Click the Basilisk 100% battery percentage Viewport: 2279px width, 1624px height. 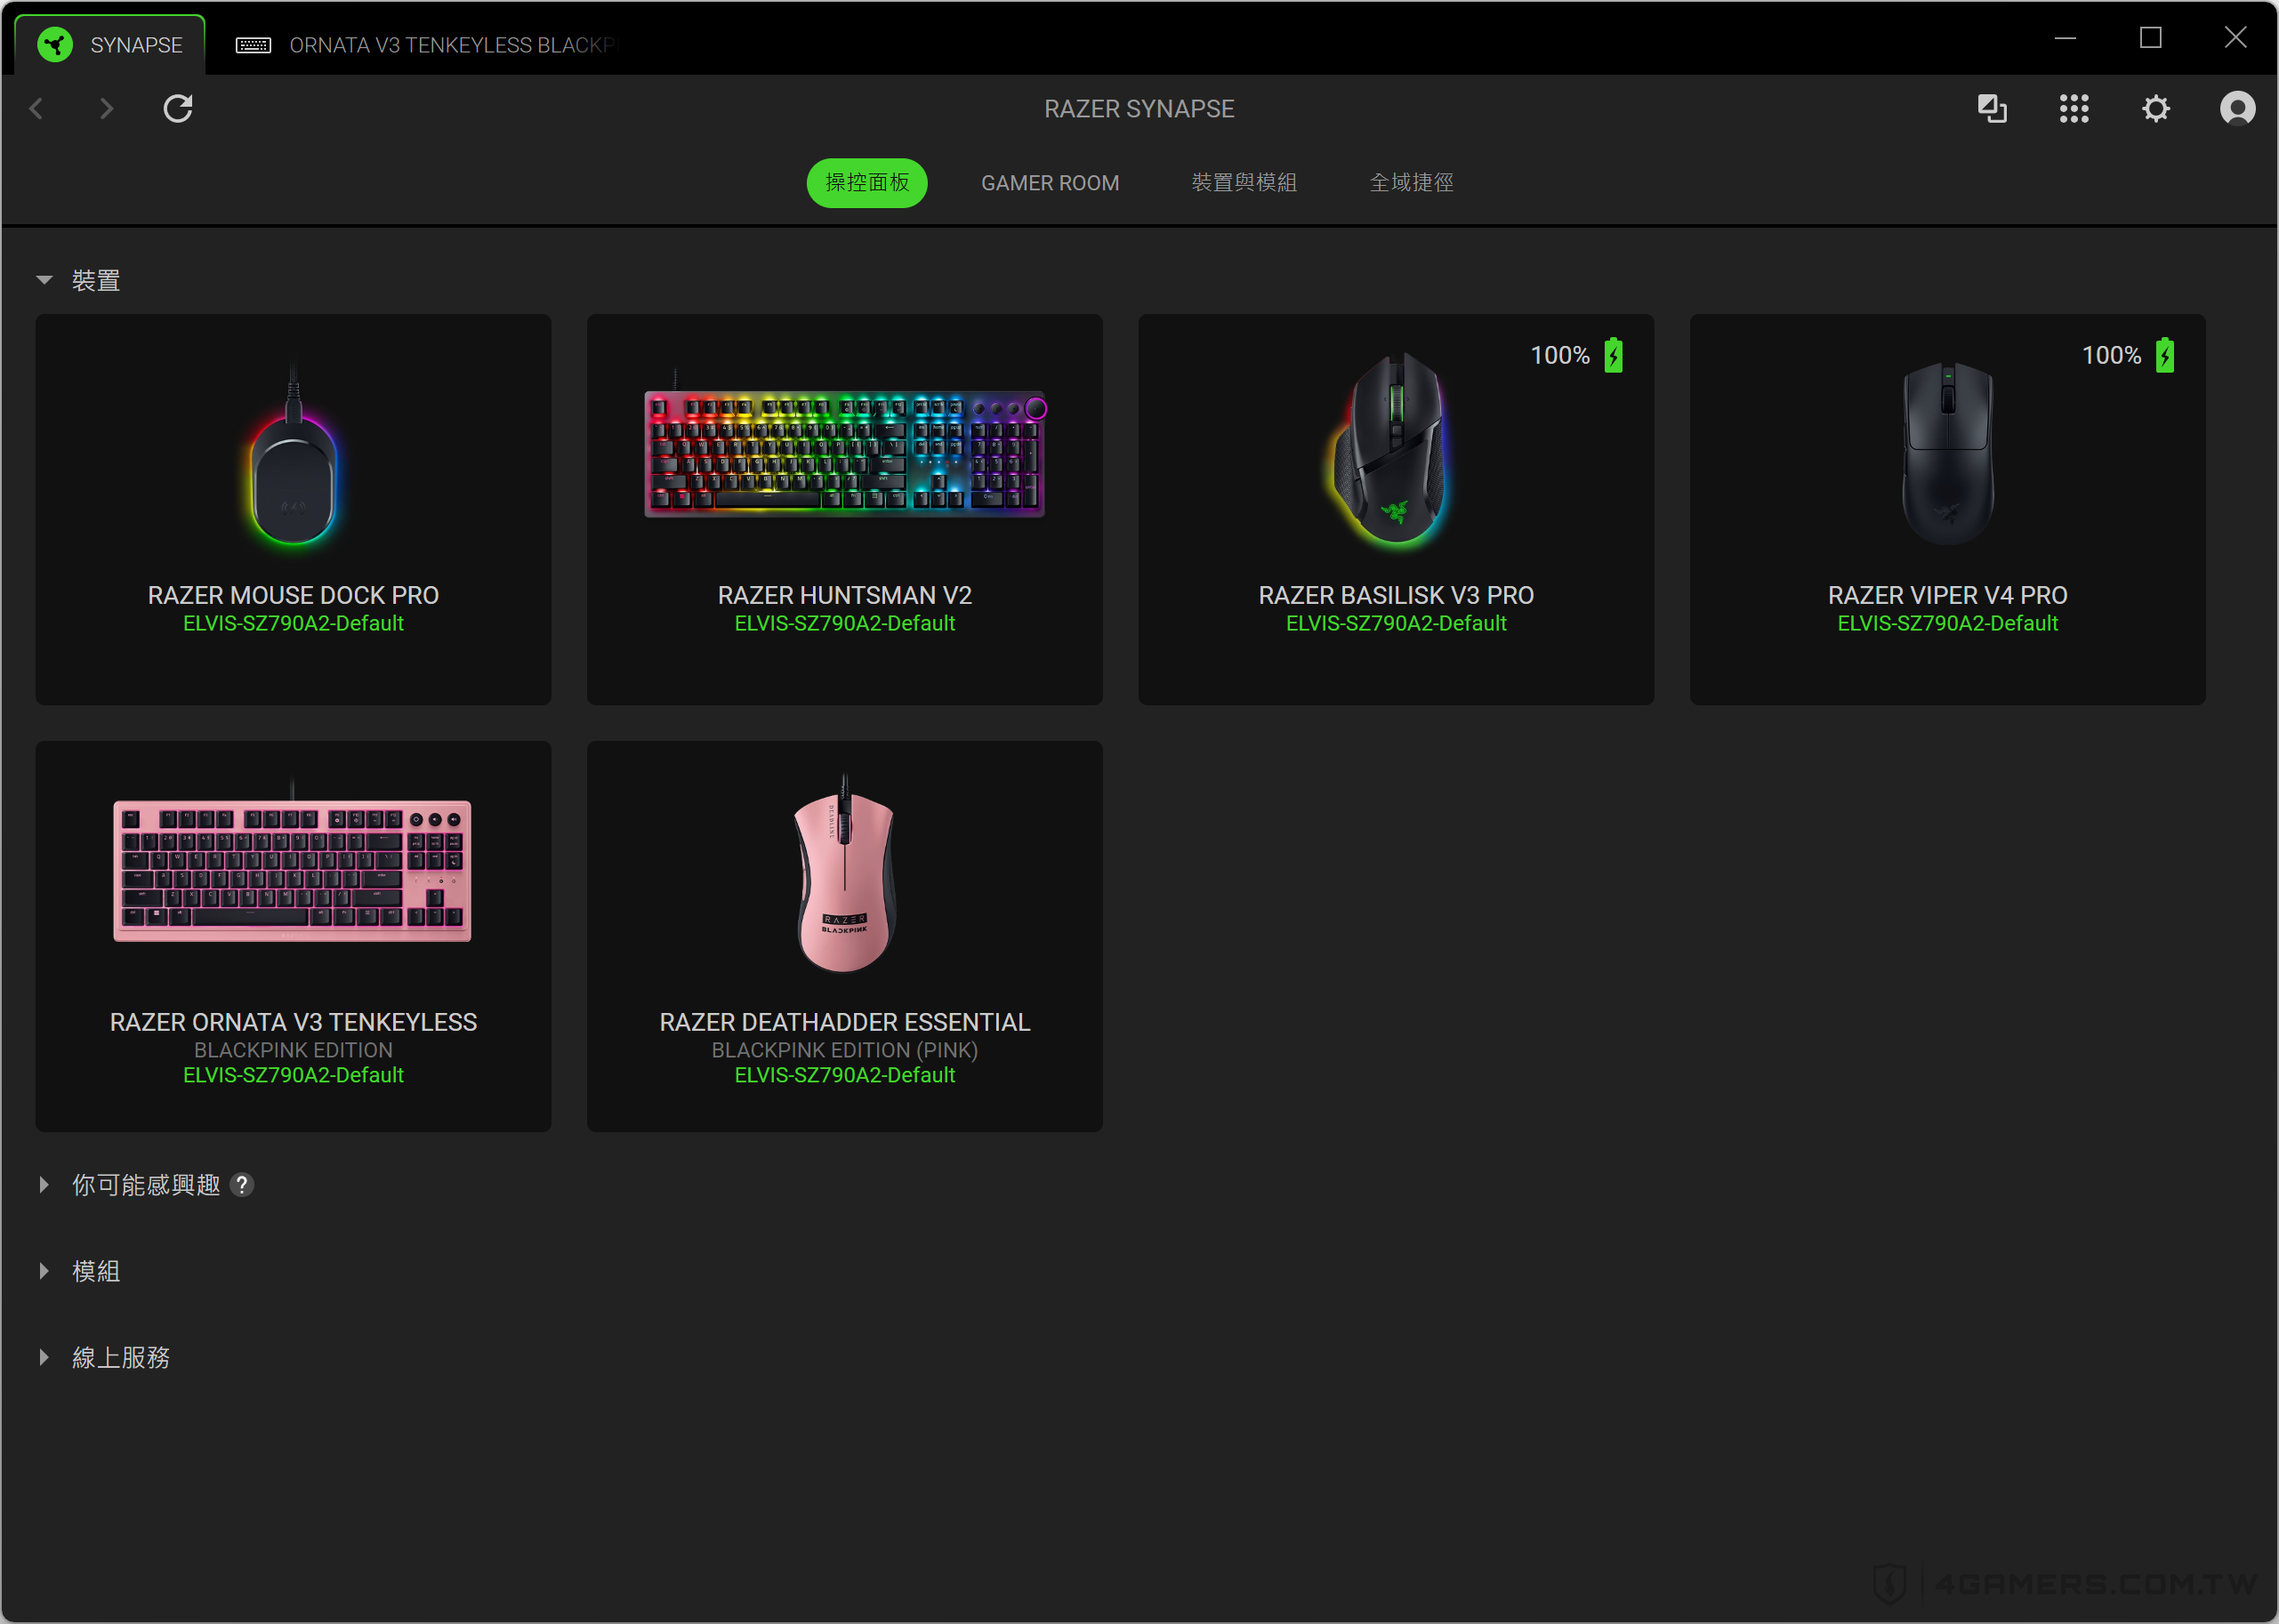1560,355
